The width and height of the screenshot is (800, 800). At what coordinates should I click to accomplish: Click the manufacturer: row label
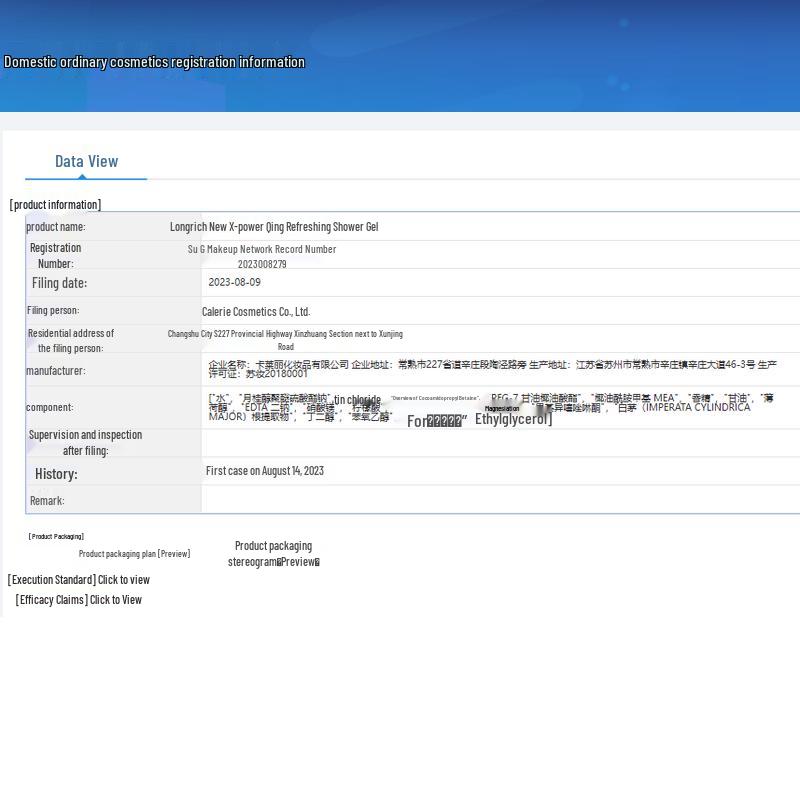tap(56, 371)
